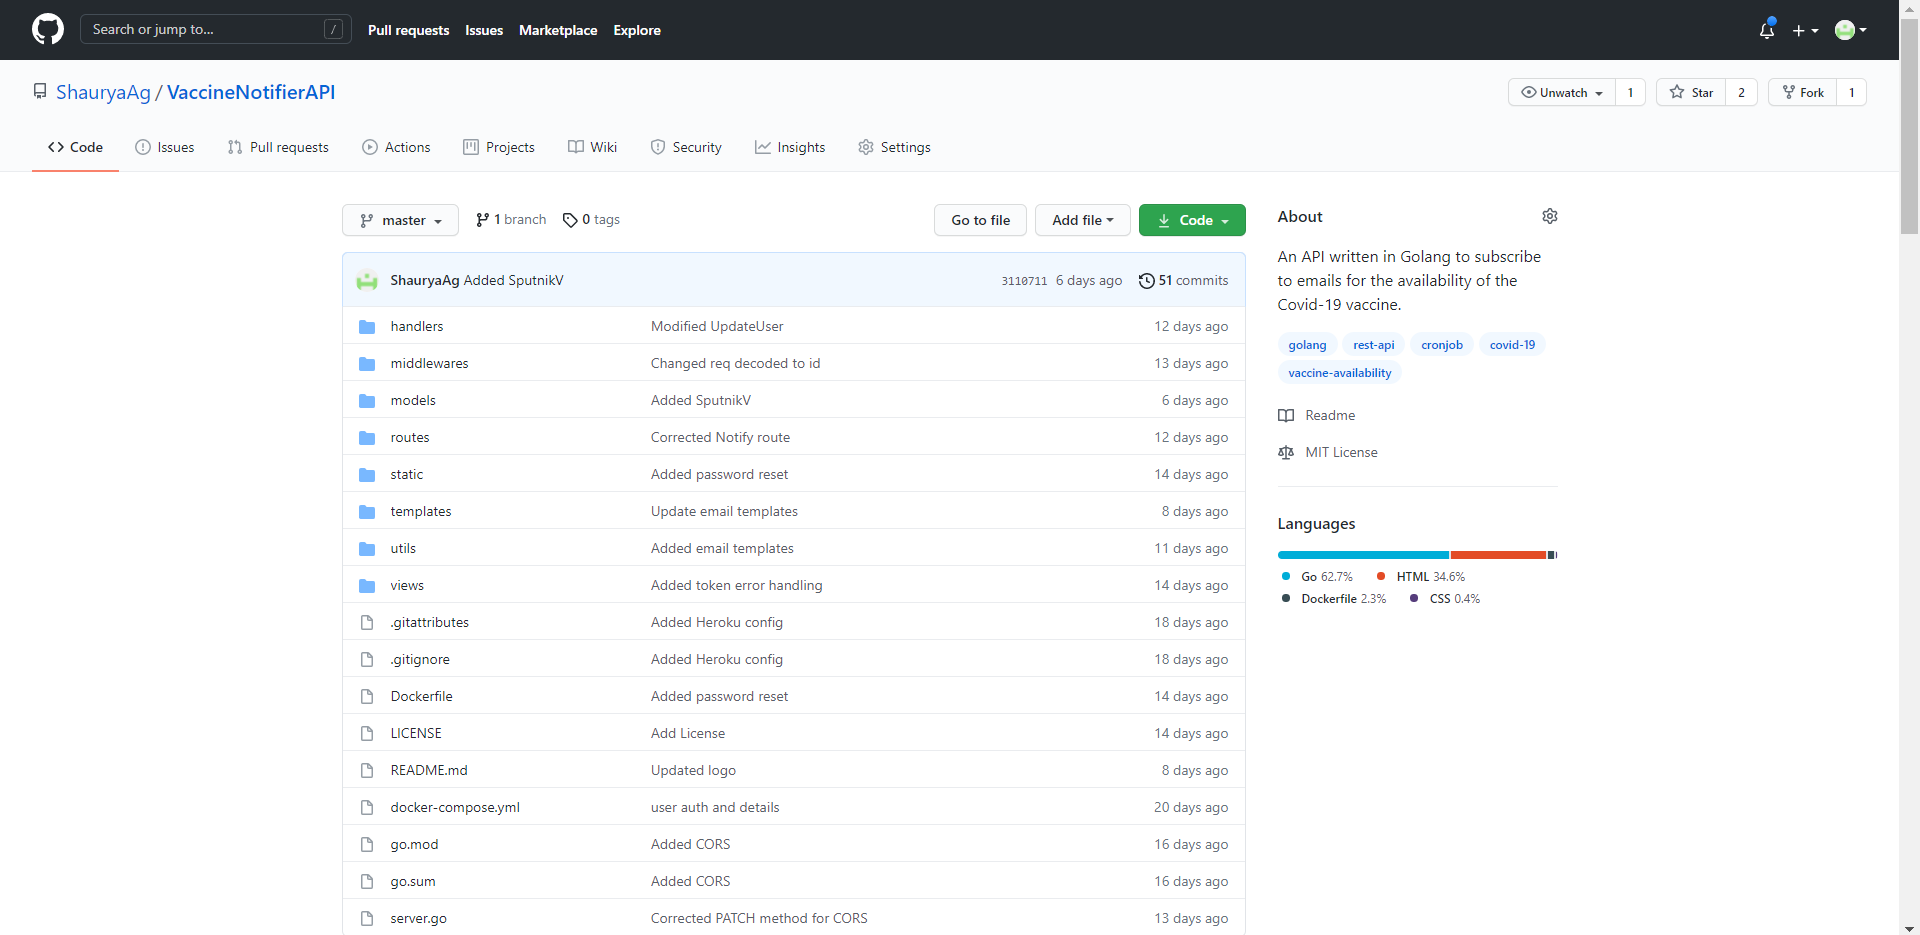This screenshot has height=935, width=1920.
Task: Open the Security tab
Action: 686,147
